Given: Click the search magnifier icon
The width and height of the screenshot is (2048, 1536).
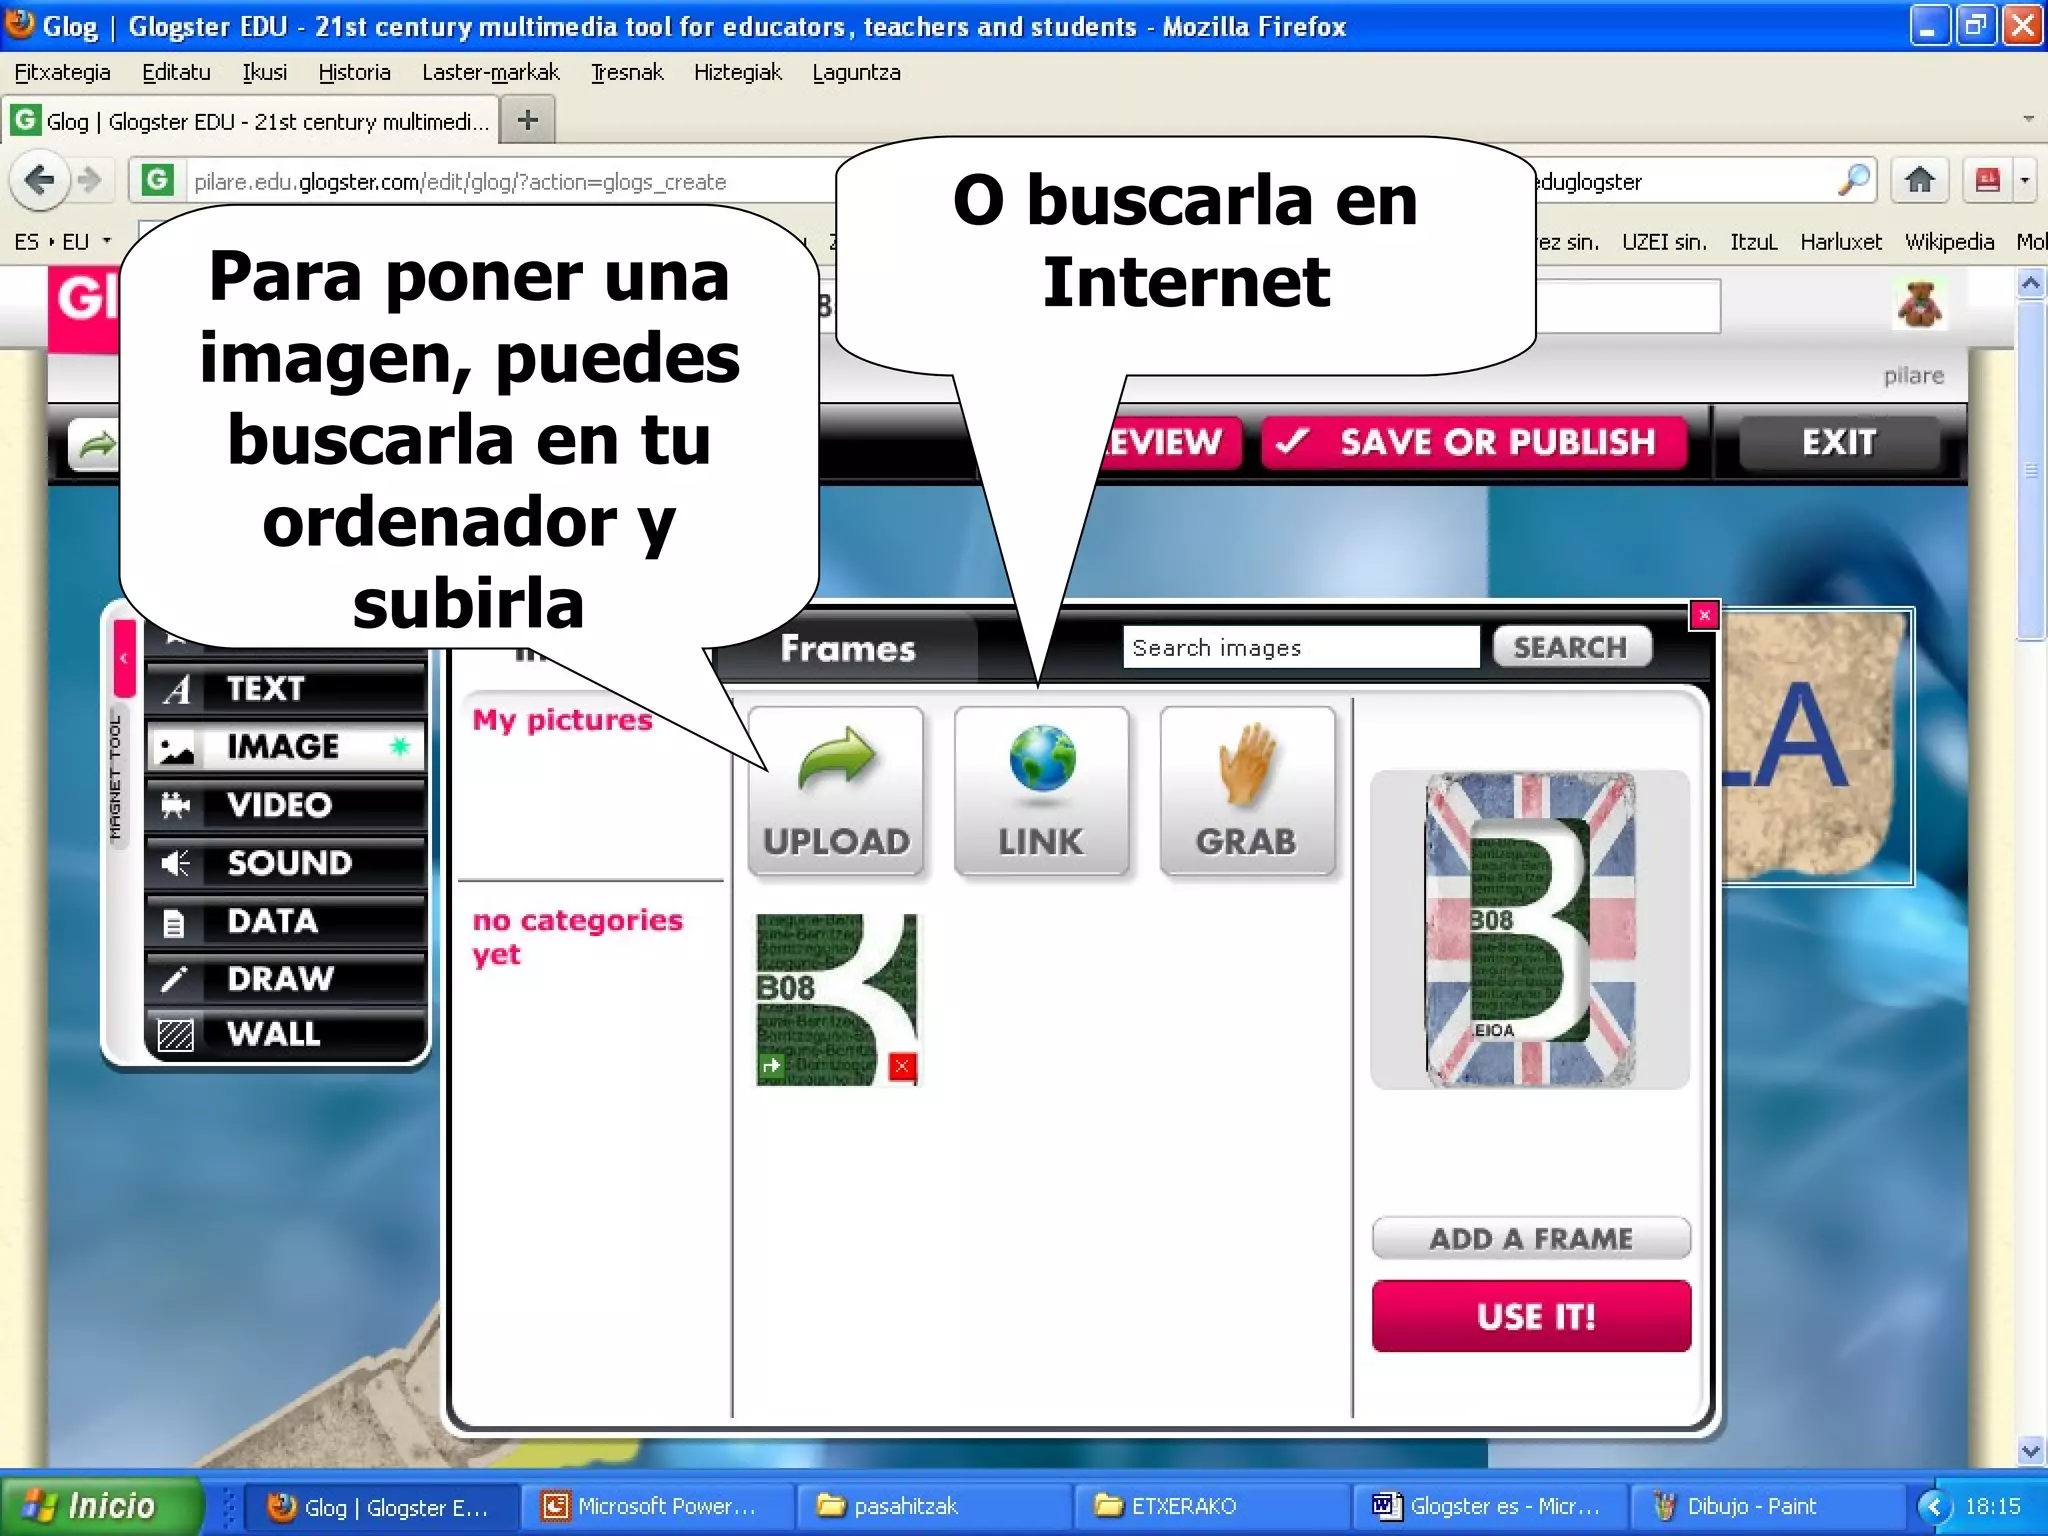Looking at the screenshot, I should [1853, 180].
